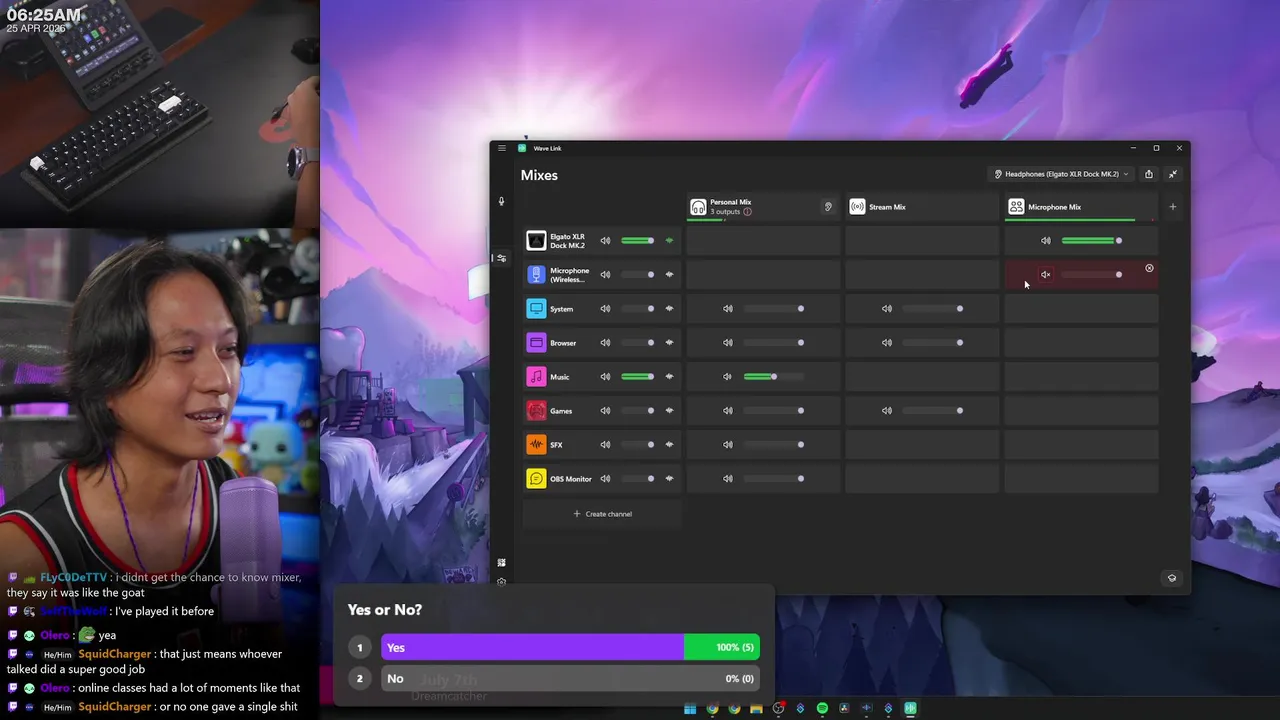Mute Games in the Stream Mix
Screen dimensions: 1280x720
pos(887,411)
